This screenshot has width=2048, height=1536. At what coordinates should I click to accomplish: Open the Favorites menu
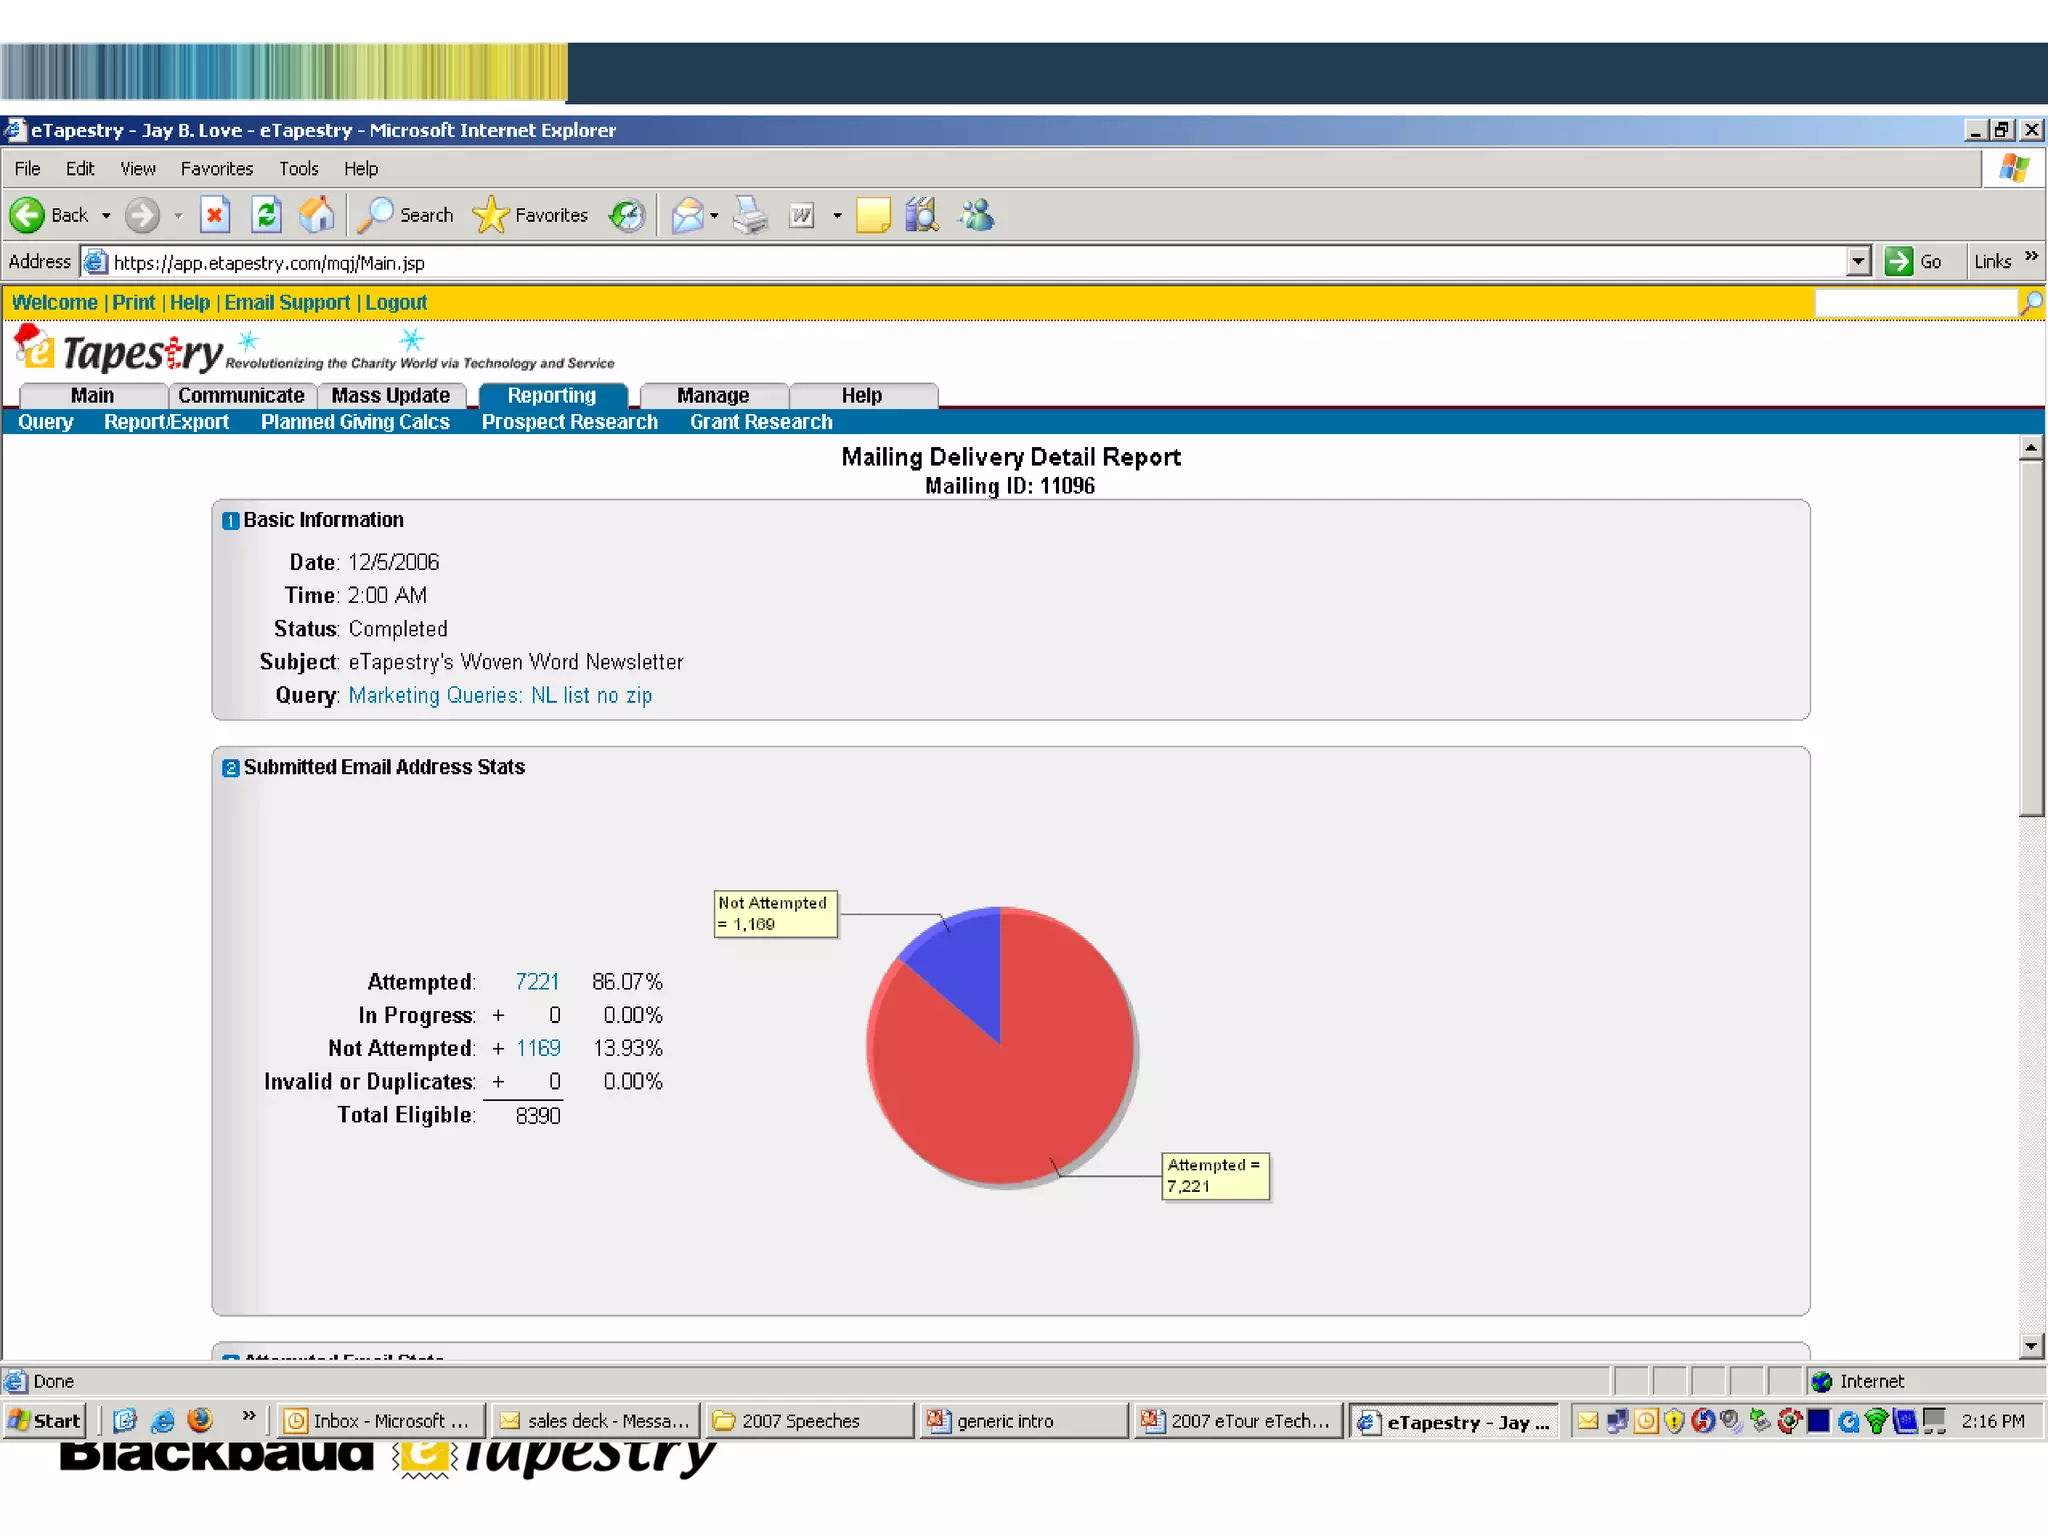216,169
